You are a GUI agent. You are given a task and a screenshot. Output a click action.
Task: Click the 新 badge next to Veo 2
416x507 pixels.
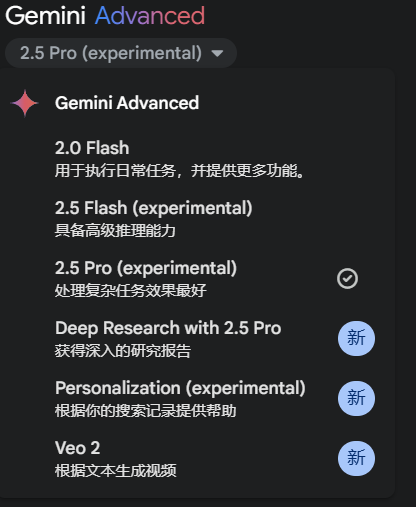tap(356, 458)
